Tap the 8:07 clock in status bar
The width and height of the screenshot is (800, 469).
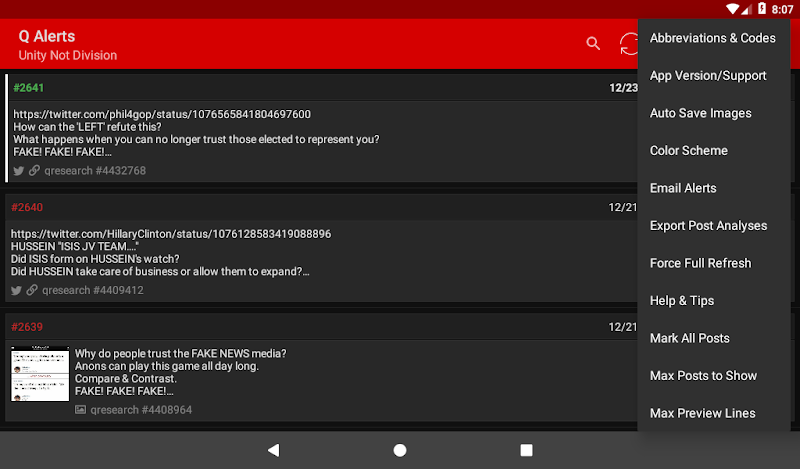pos(782,9)
